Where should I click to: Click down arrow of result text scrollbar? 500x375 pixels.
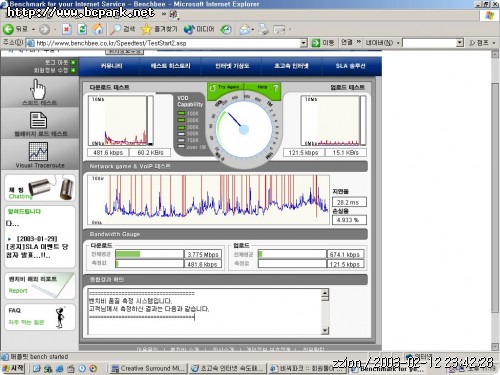point(325,330)
